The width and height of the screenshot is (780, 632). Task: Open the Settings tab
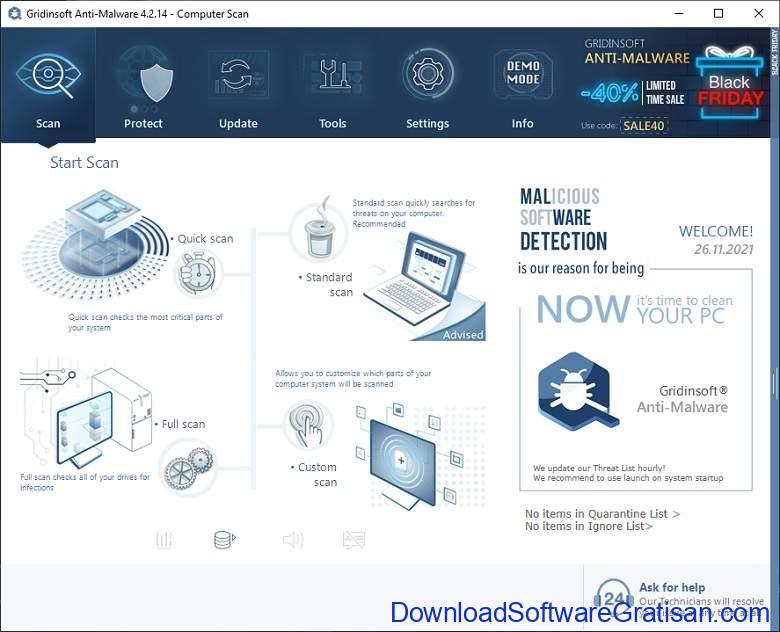coord(427,85)
